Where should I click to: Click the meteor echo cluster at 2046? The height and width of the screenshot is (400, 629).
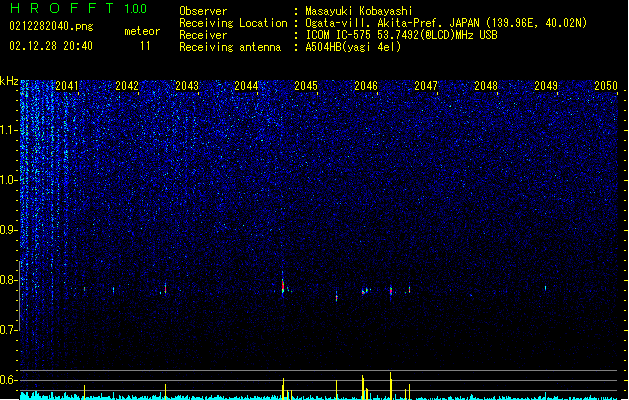tap(366, 290)
